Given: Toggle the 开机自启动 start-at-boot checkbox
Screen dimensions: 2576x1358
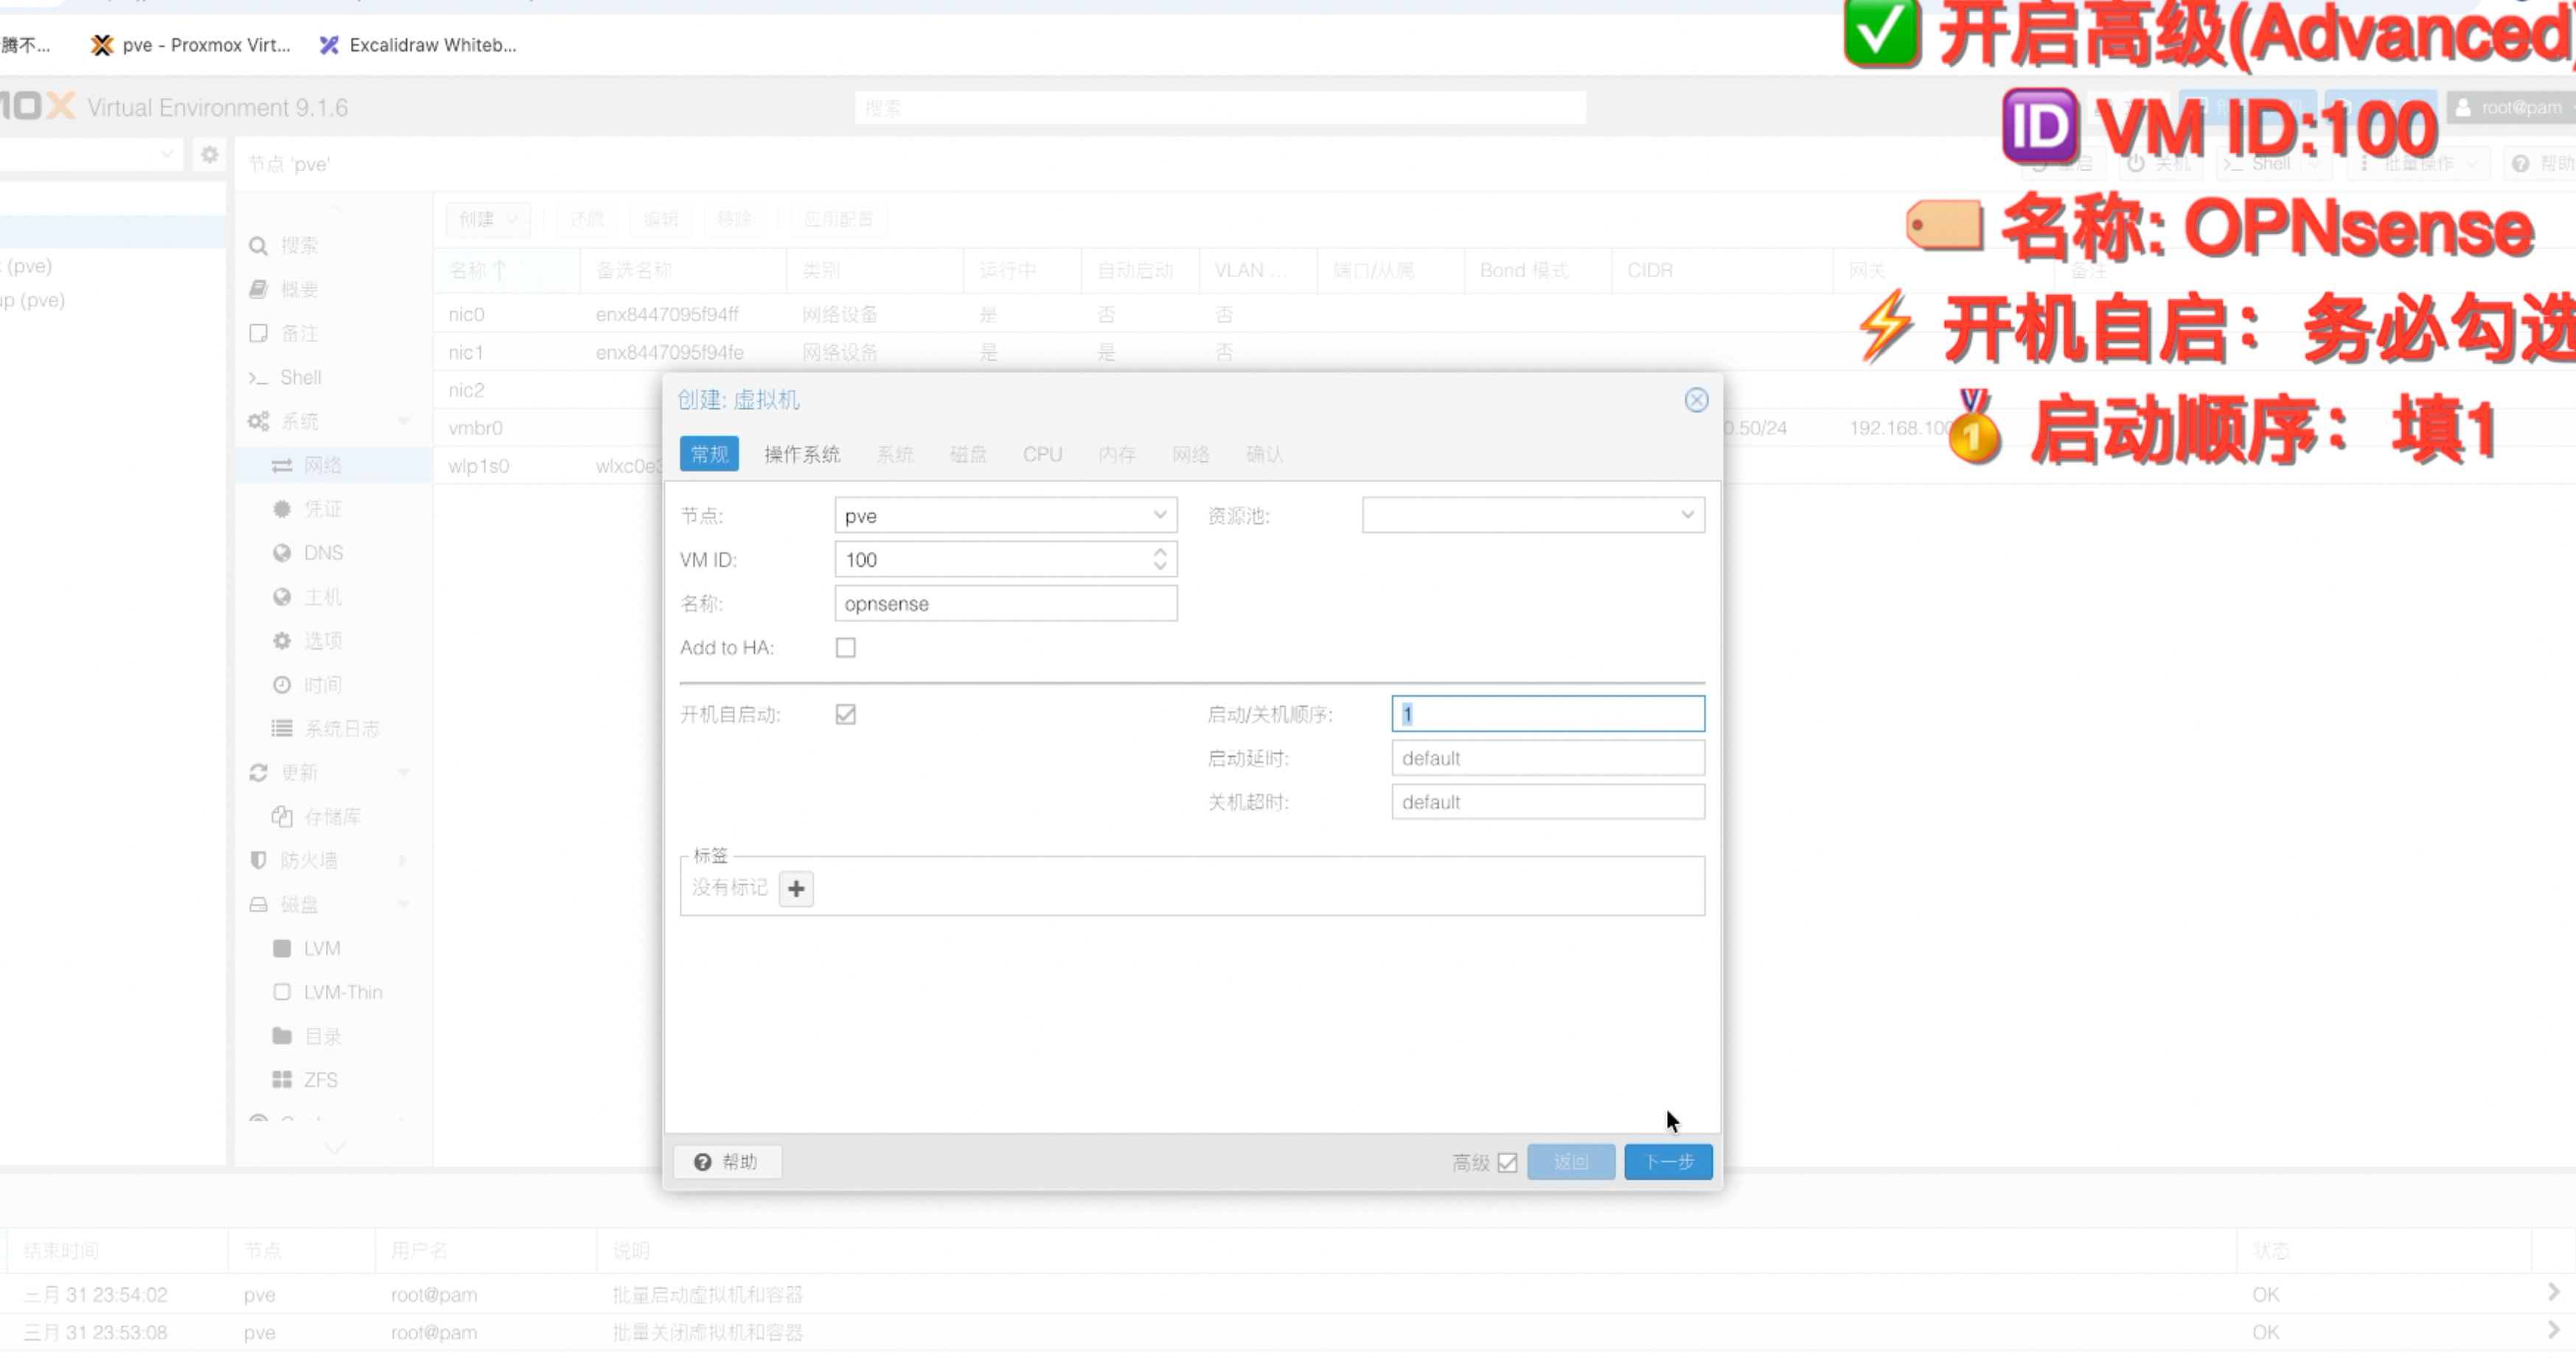Looking at the screenshot, I should click(846, 714).
